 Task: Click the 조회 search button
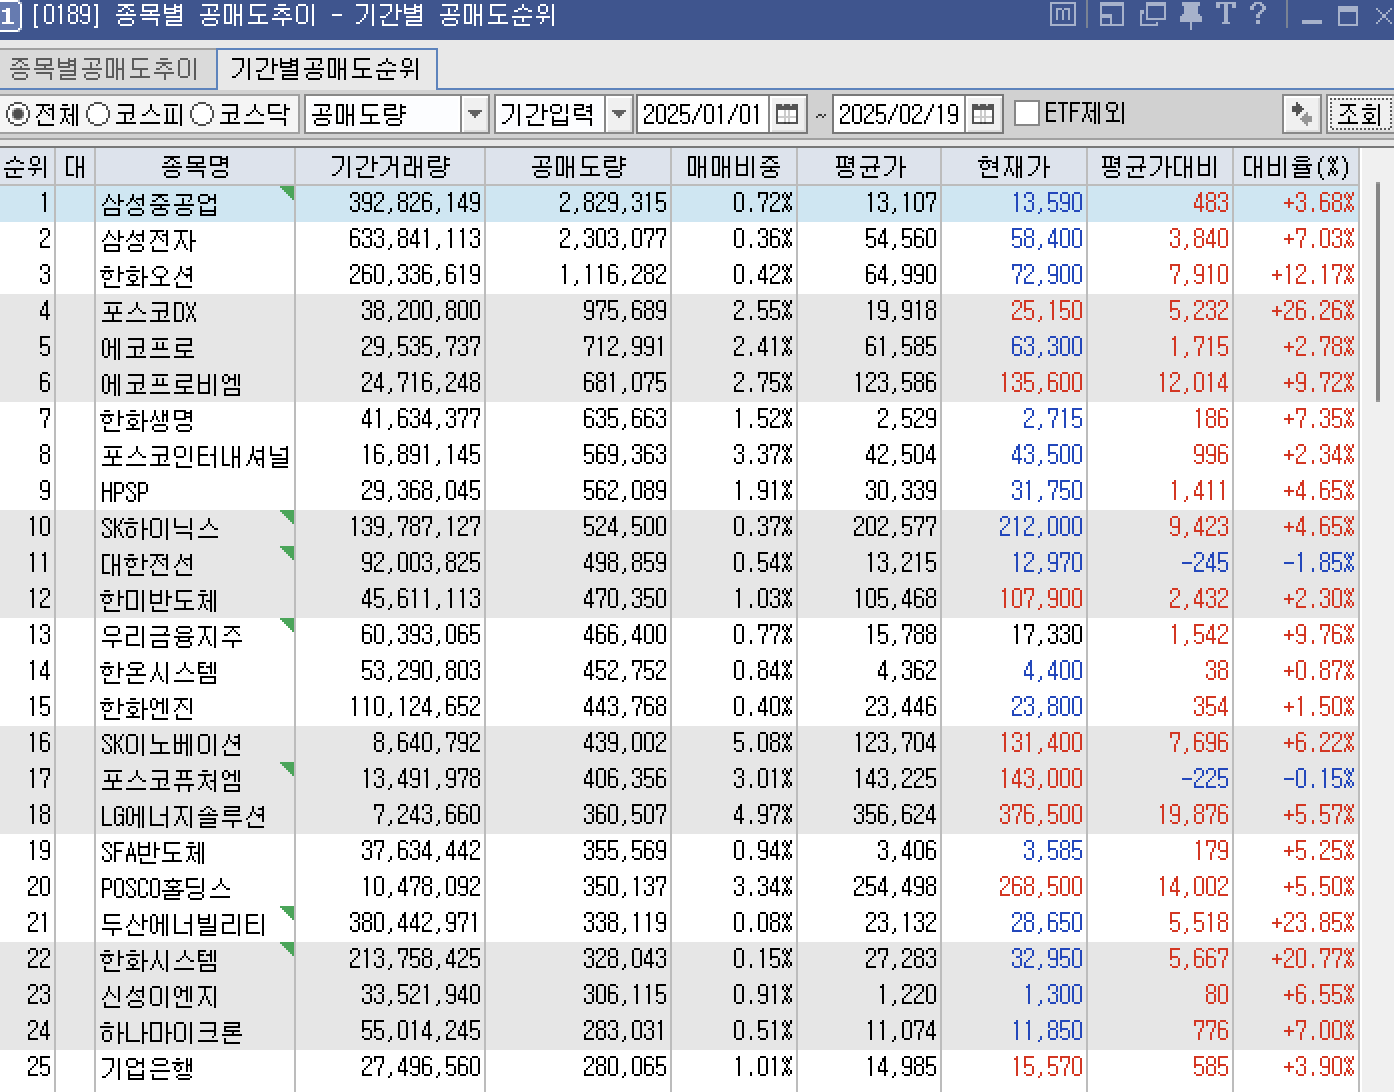coord(1359,114)
